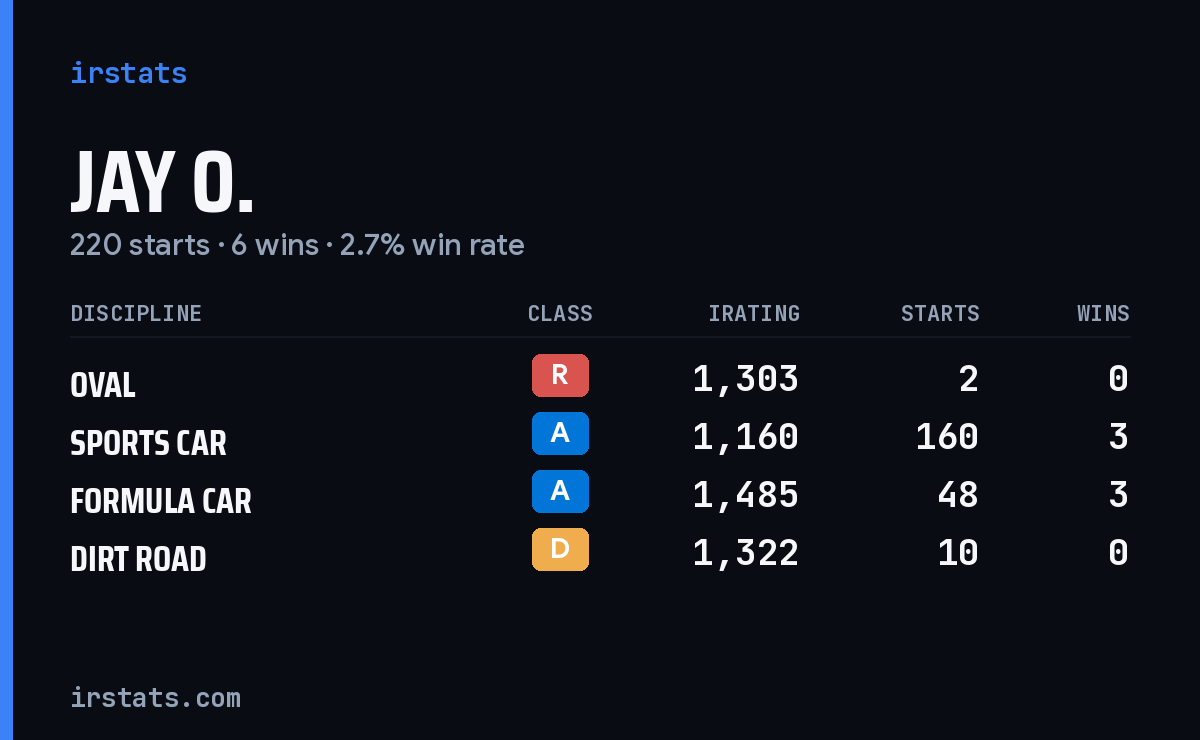The height and width of the screenshot is (740, 1200).
Task: Click the JAY O. driver name heading
Action: (162, 183)
